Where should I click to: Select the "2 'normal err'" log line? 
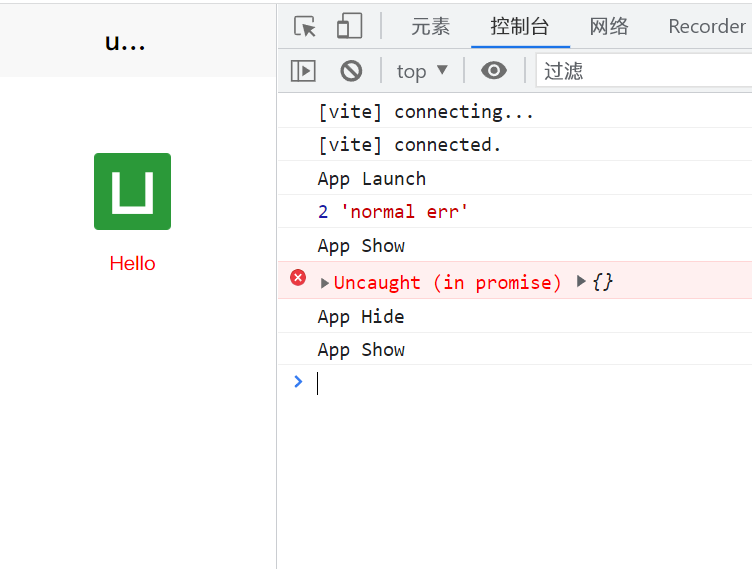click(515, 211)
